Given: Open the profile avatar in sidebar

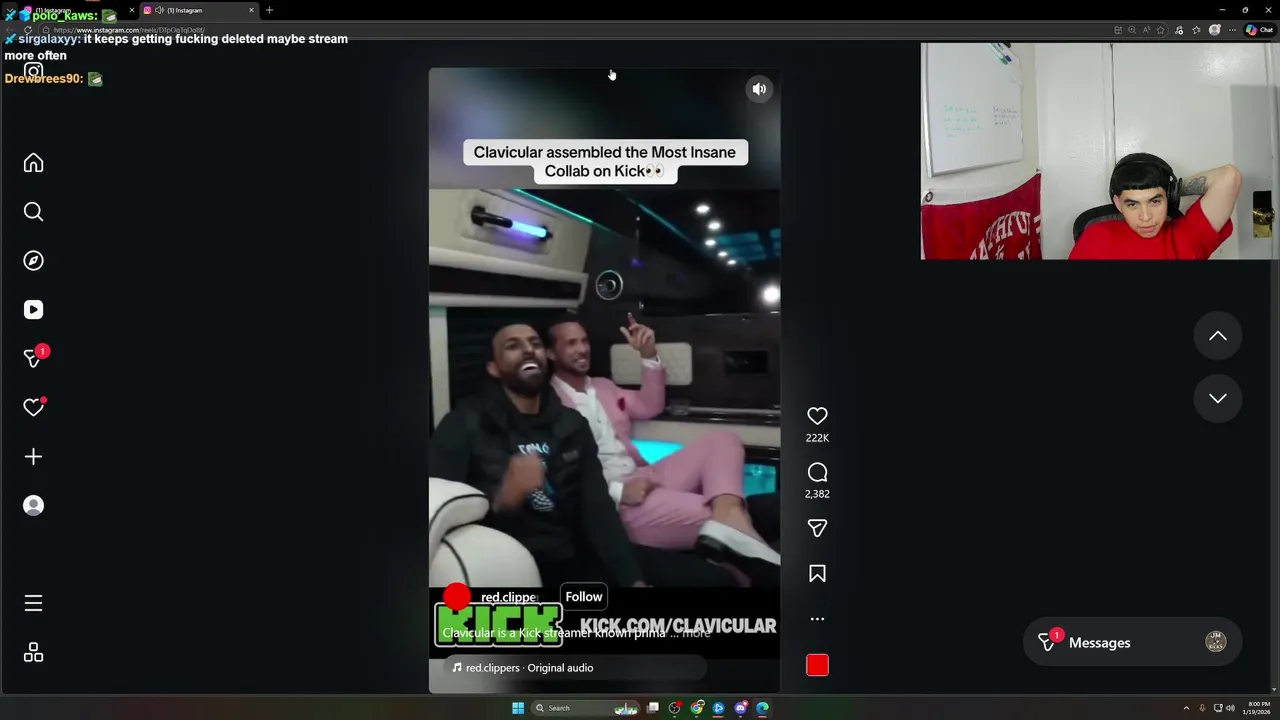Looking at the screenshot, I should [x=33, y=506].
